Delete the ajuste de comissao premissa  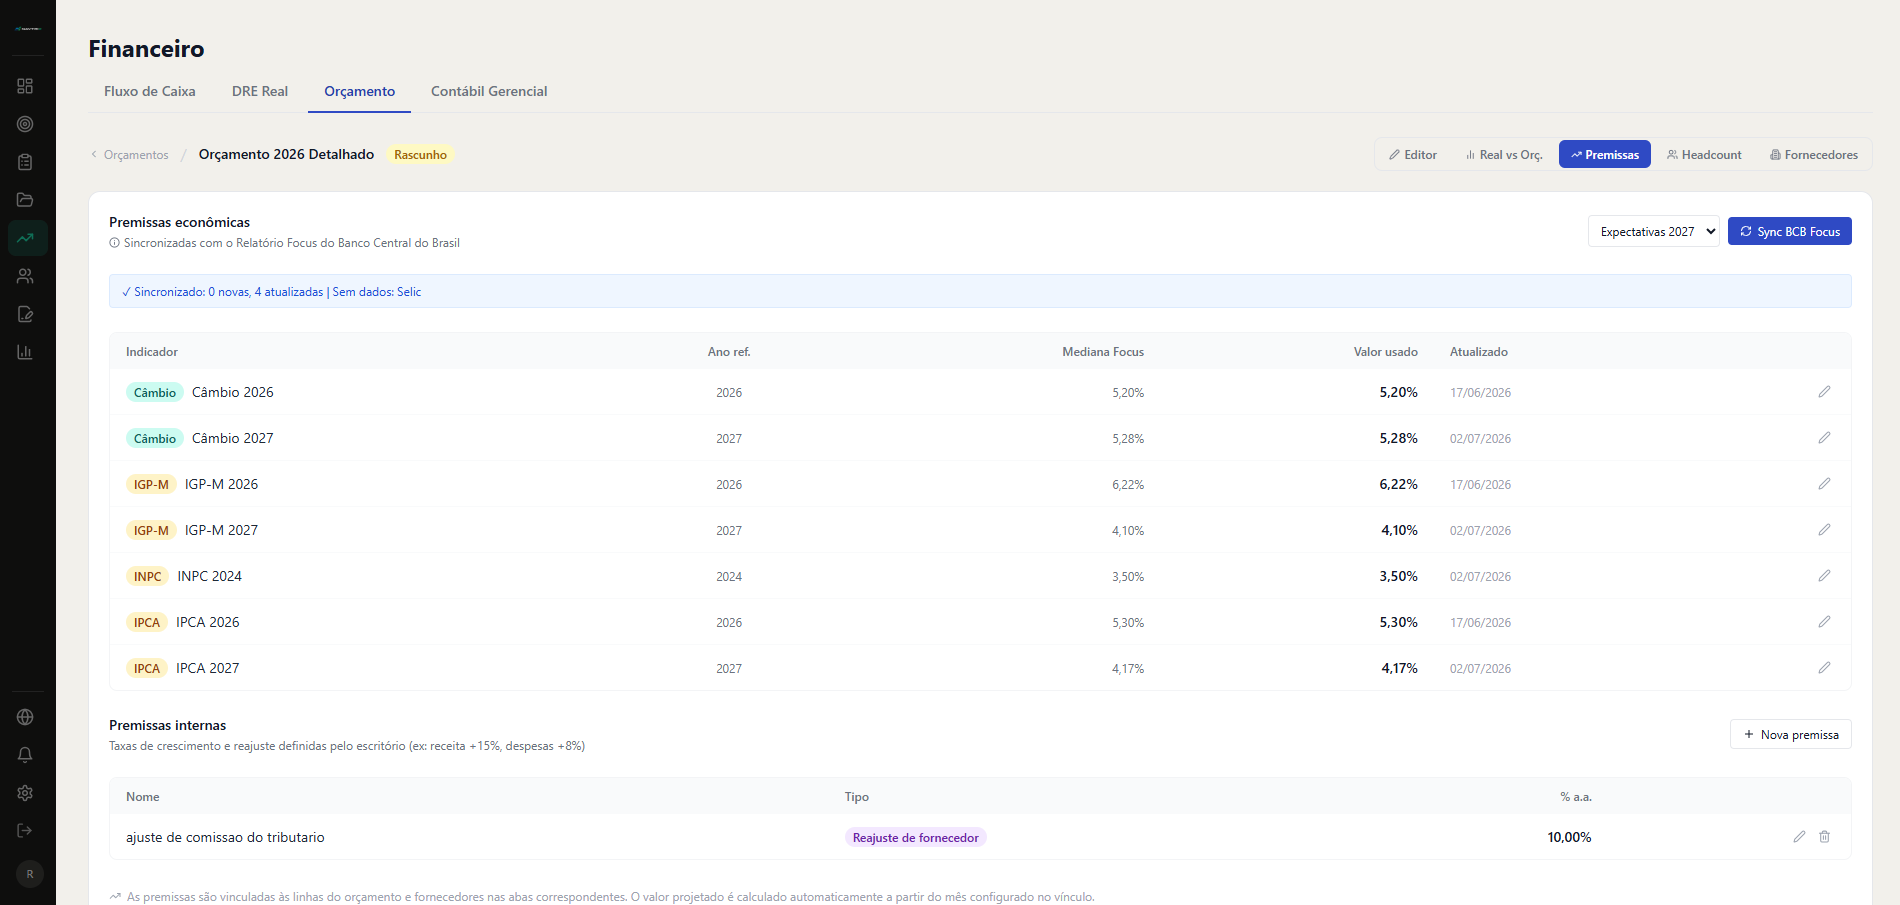(x=1824, y=837)
